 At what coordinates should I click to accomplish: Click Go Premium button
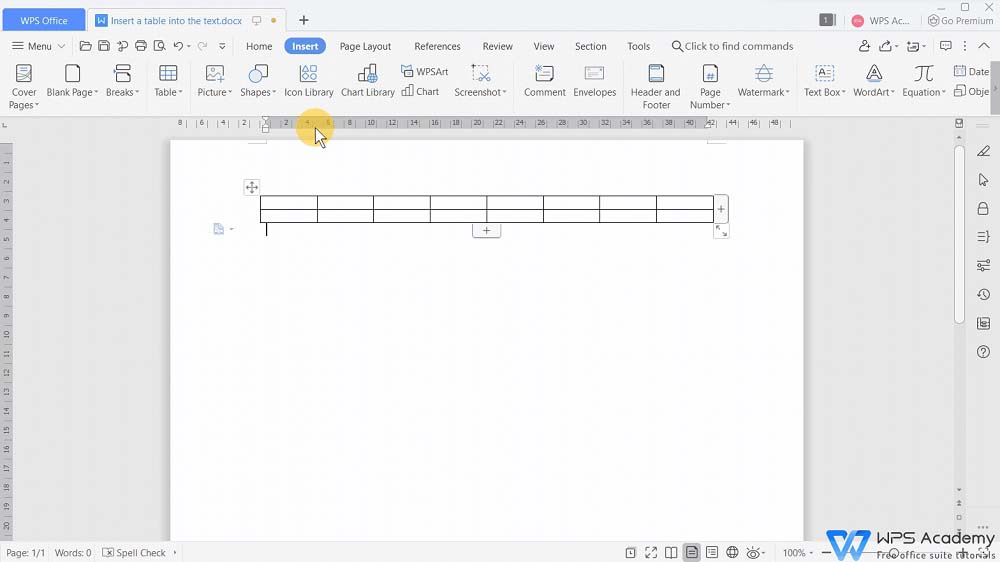click(x=960, y=20)
